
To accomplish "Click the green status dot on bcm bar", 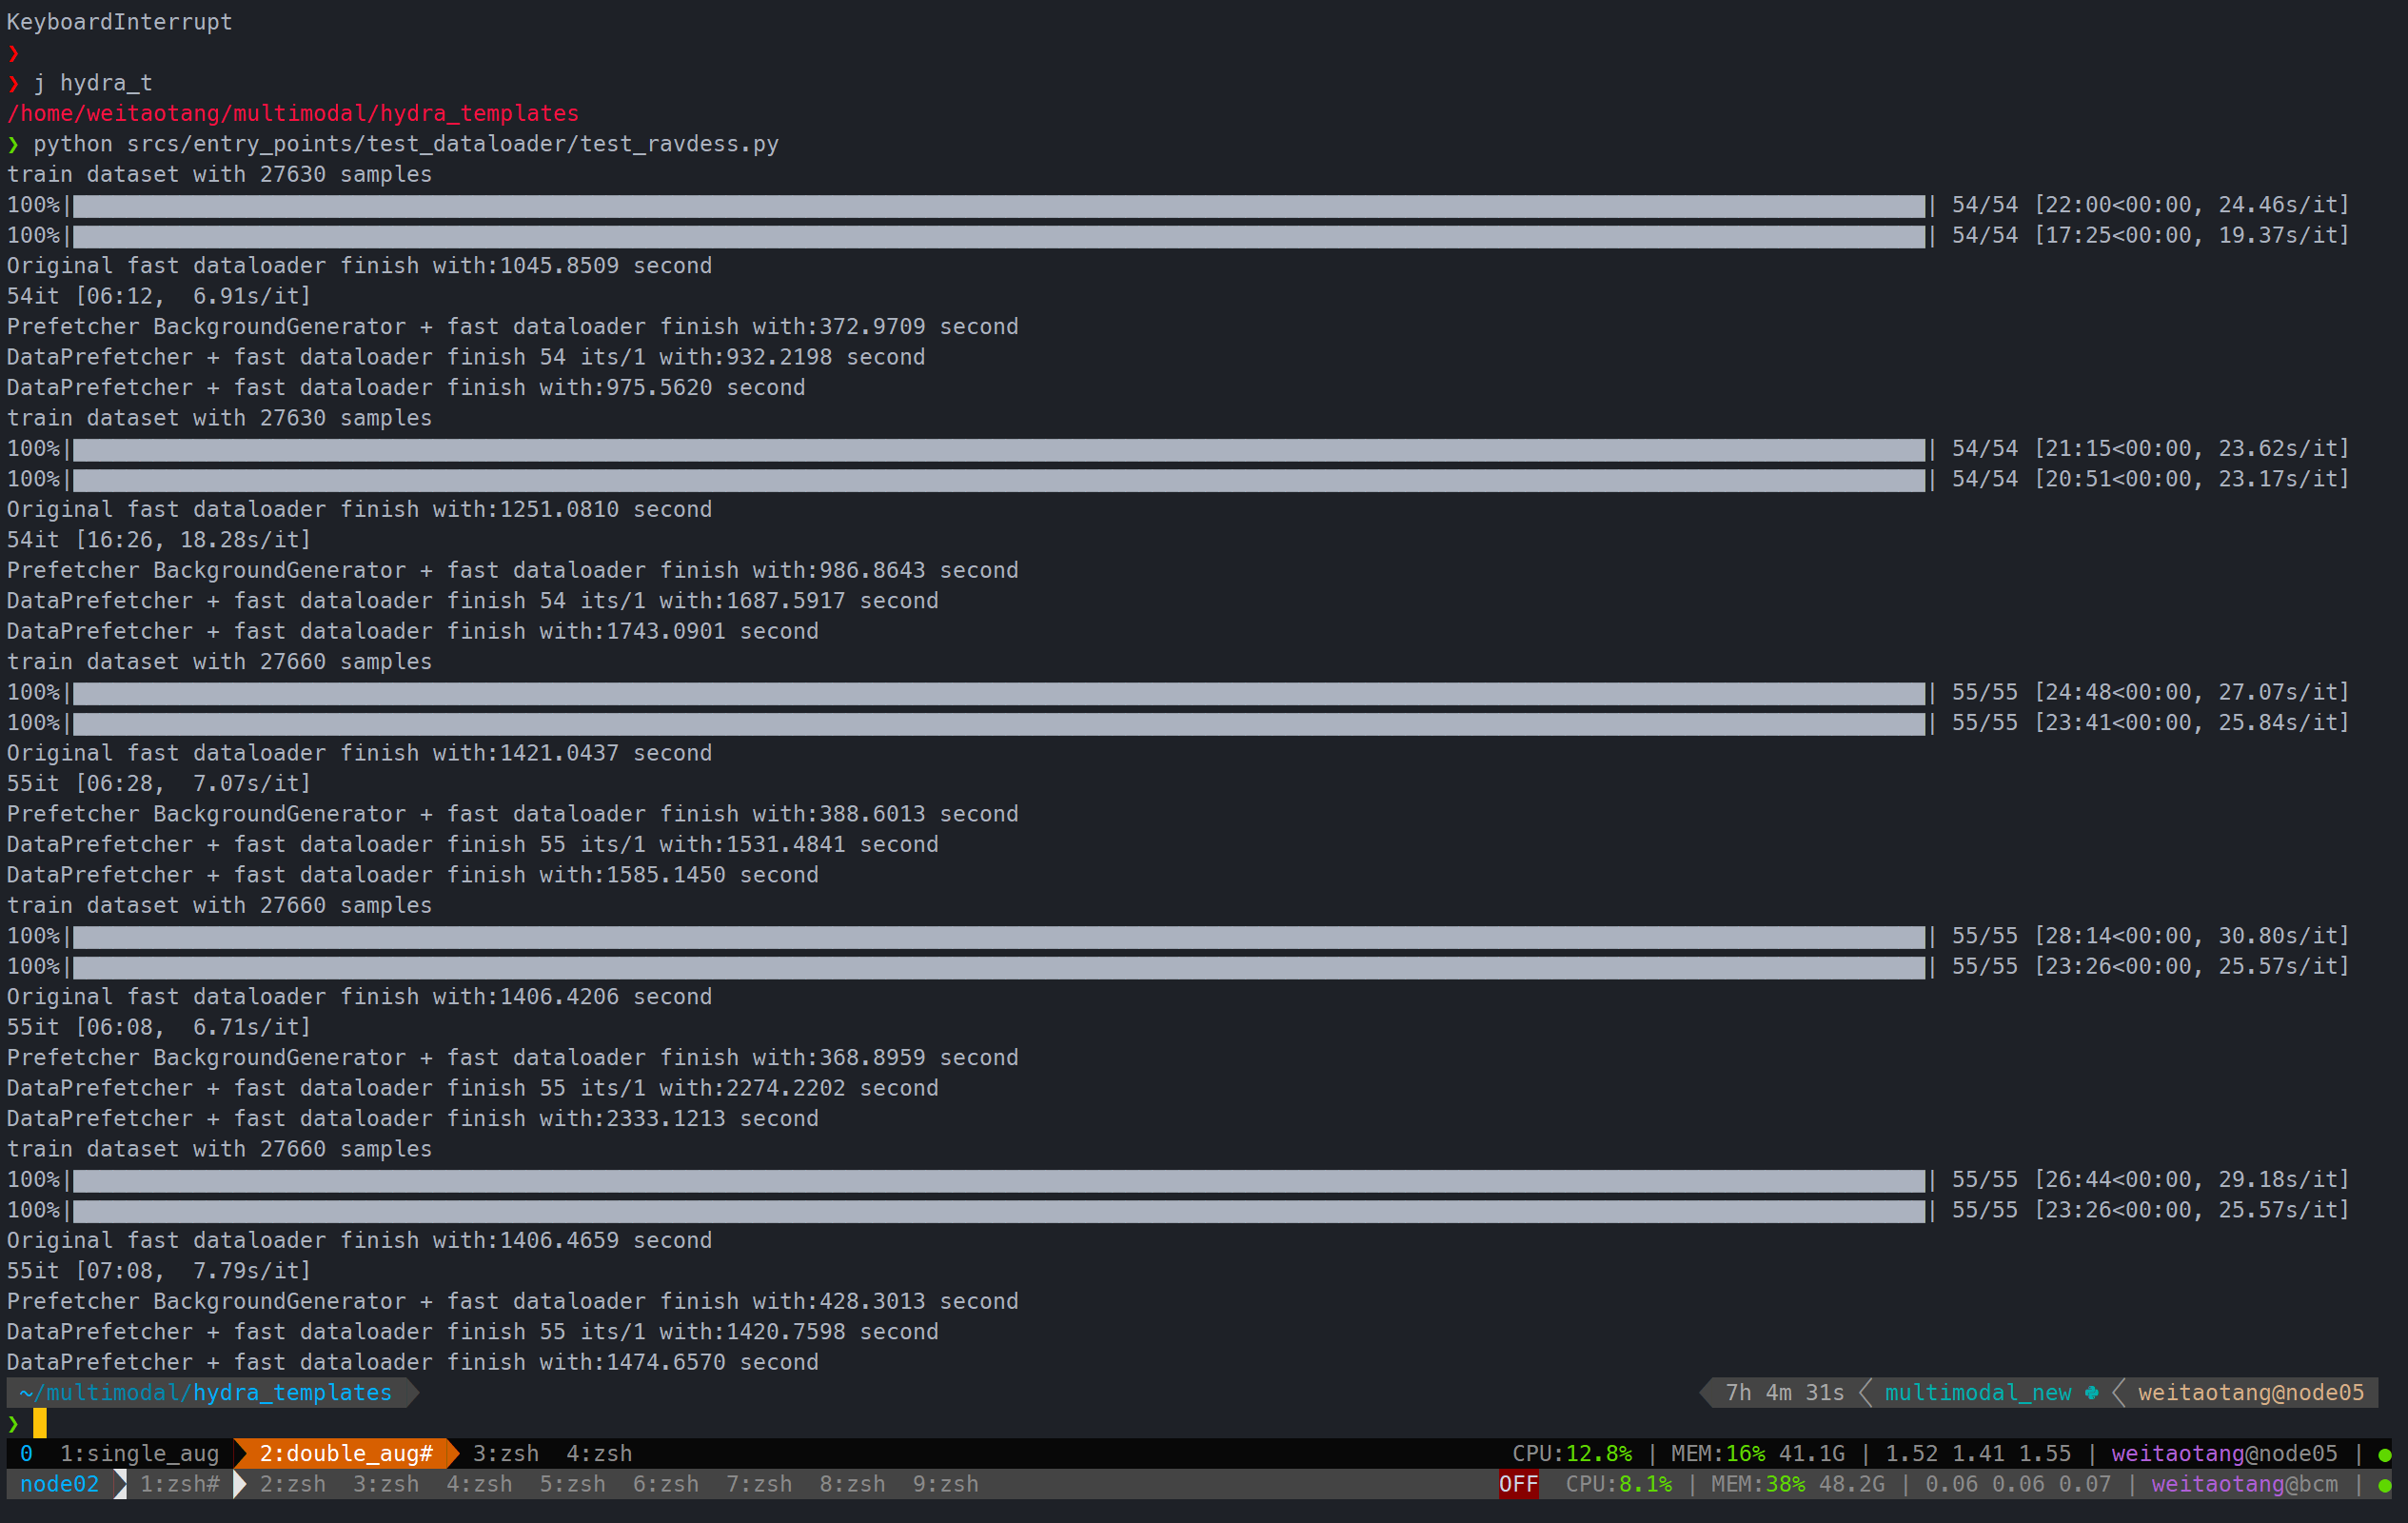I will pos(2385,1486).
